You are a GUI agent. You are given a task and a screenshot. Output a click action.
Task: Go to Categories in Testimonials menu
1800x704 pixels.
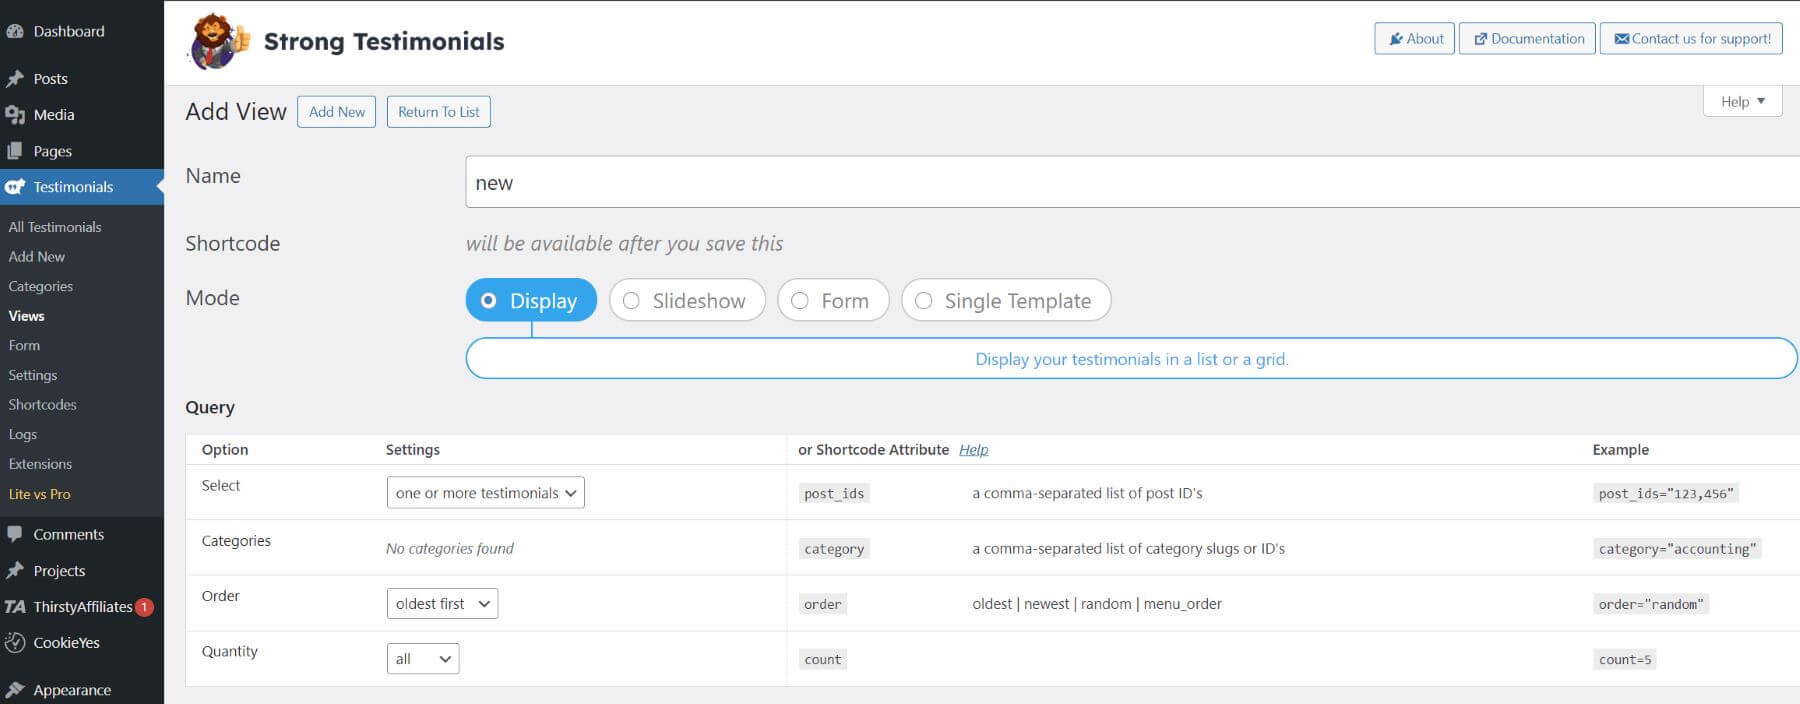[x=41, y=286]
